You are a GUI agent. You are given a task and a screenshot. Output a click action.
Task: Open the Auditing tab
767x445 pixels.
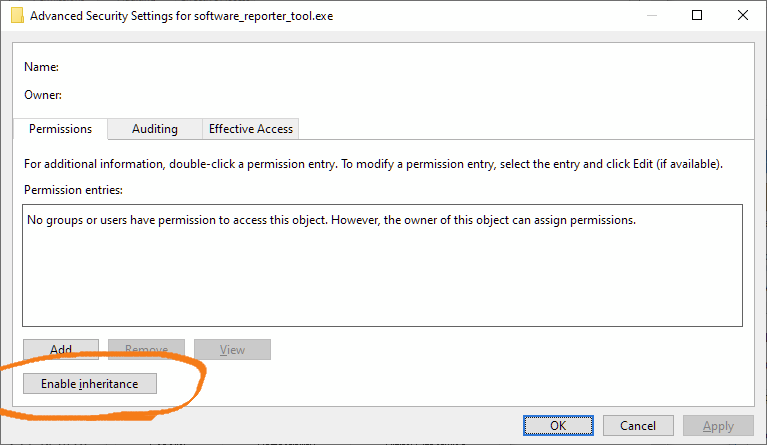pos(155,129)
